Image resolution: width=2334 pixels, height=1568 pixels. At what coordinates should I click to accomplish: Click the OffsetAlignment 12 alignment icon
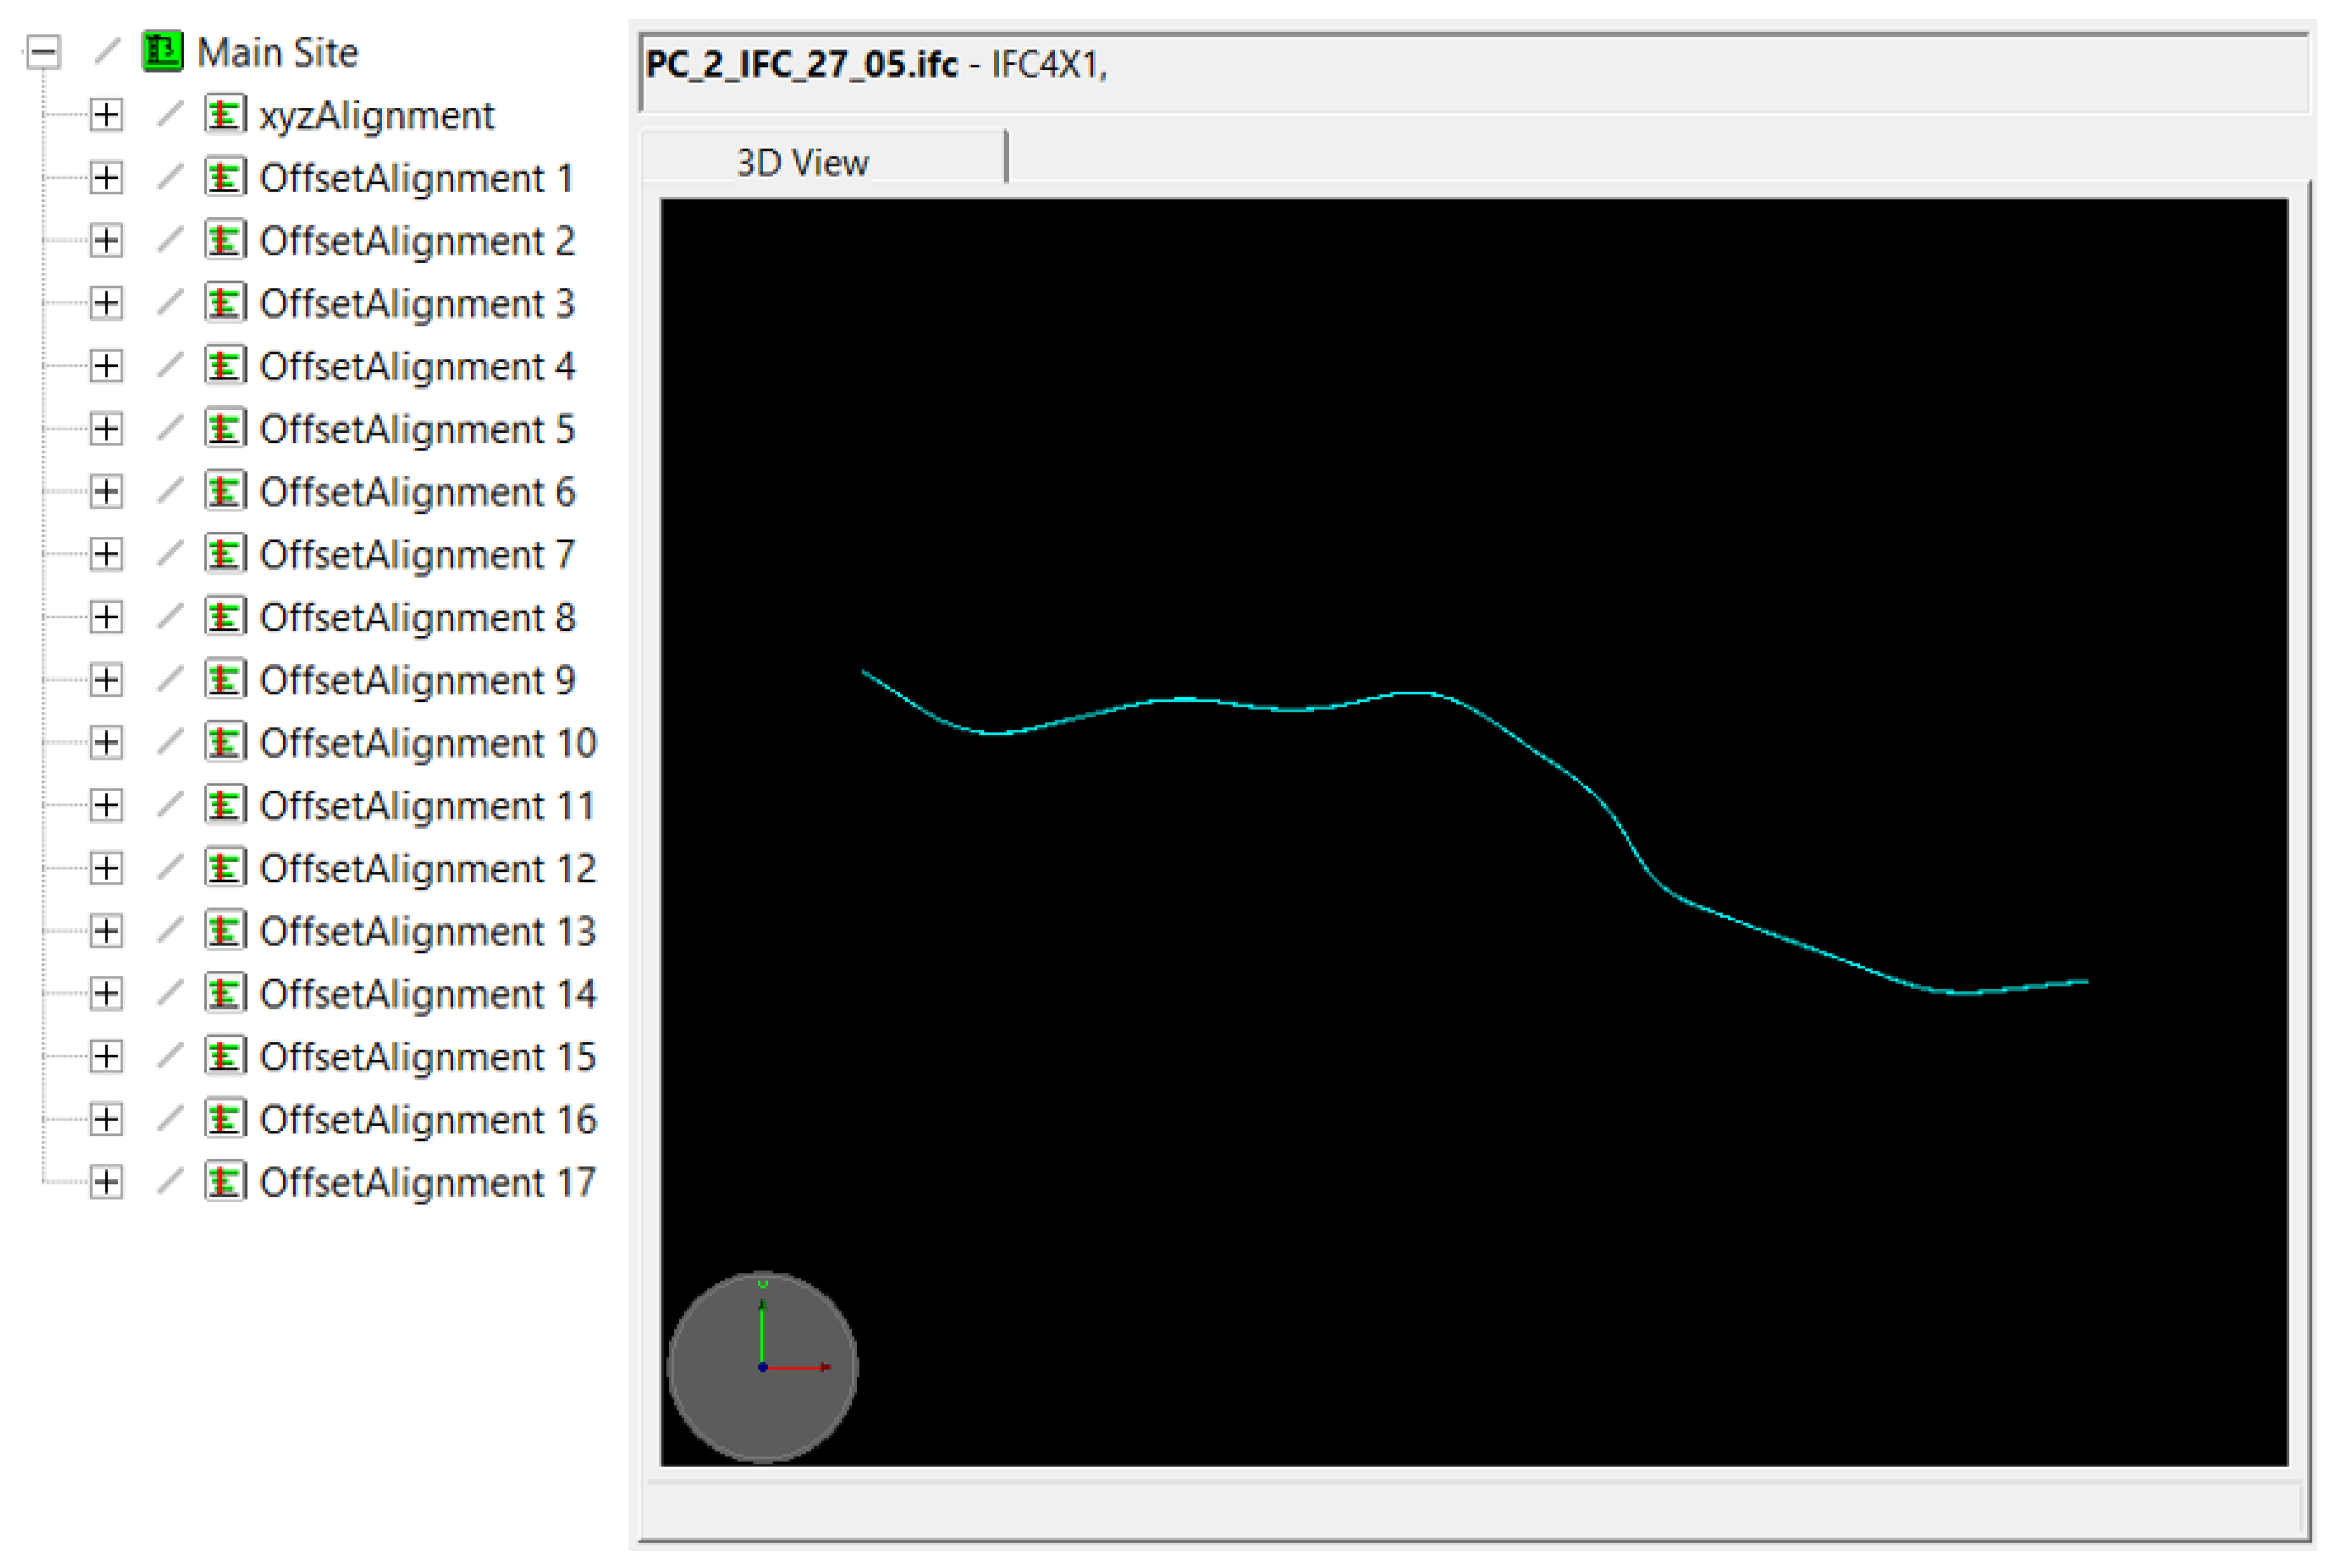pos(225,868)
